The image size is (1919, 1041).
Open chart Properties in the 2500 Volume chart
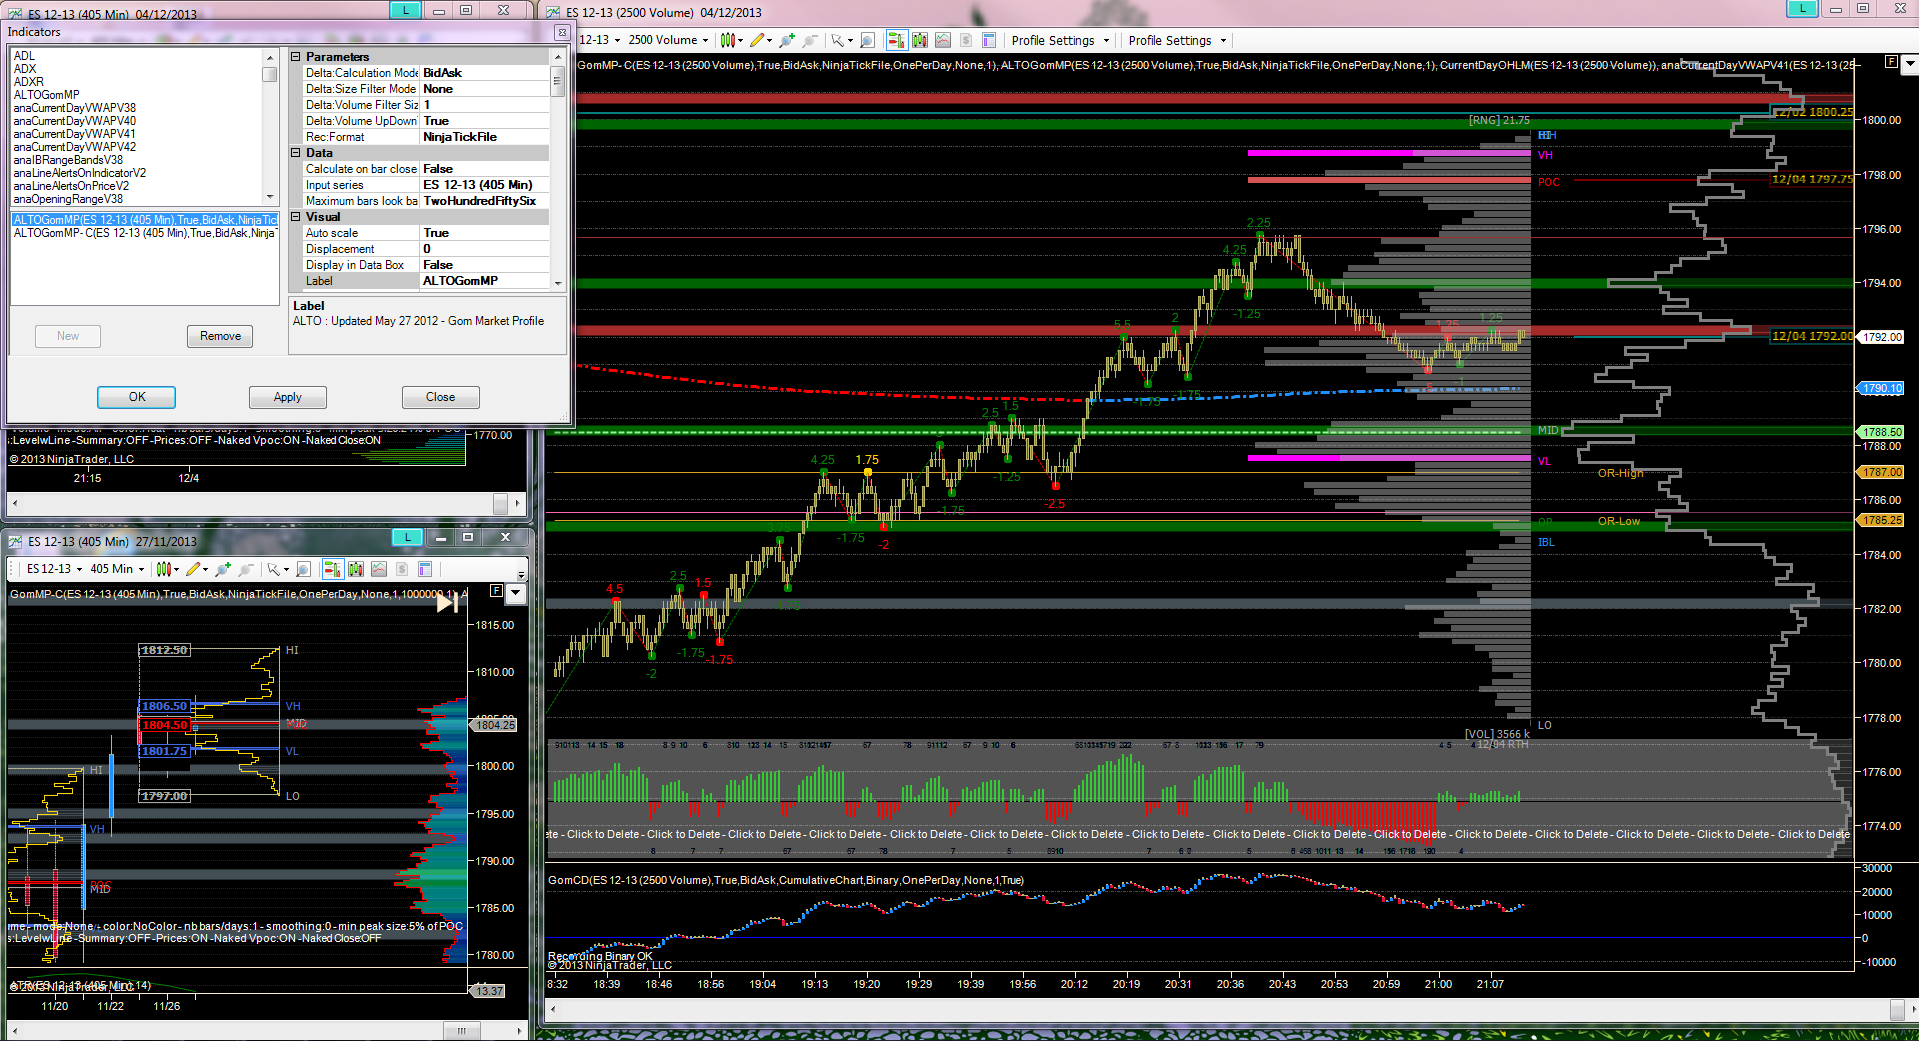pos(989,40)
